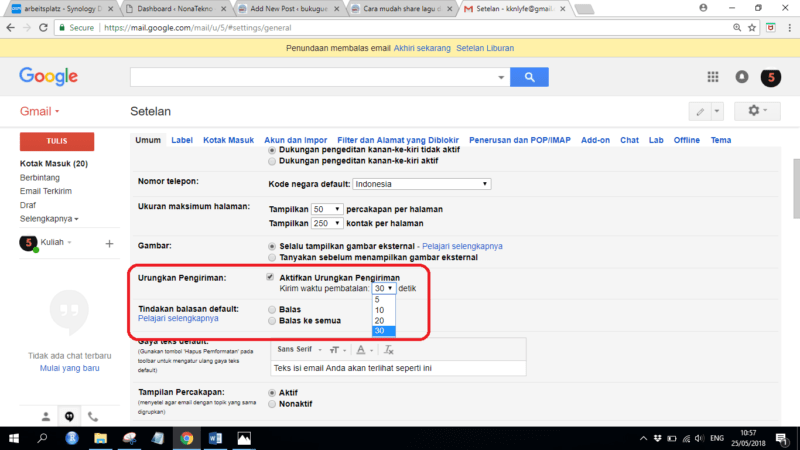Image resolution: width=800 pixels, height=450 pixels.
Task: Click the Pocket extension icon
Action: point(770,28)
